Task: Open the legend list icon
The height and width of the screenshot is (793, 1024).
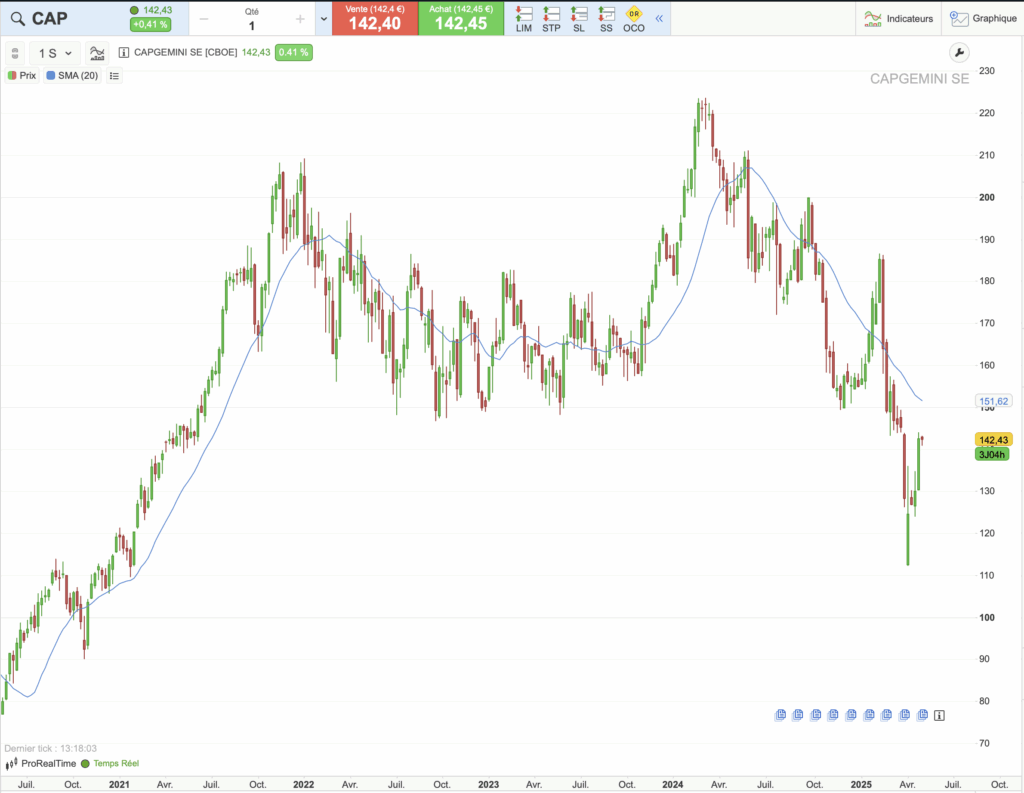Action: point(114,76)
